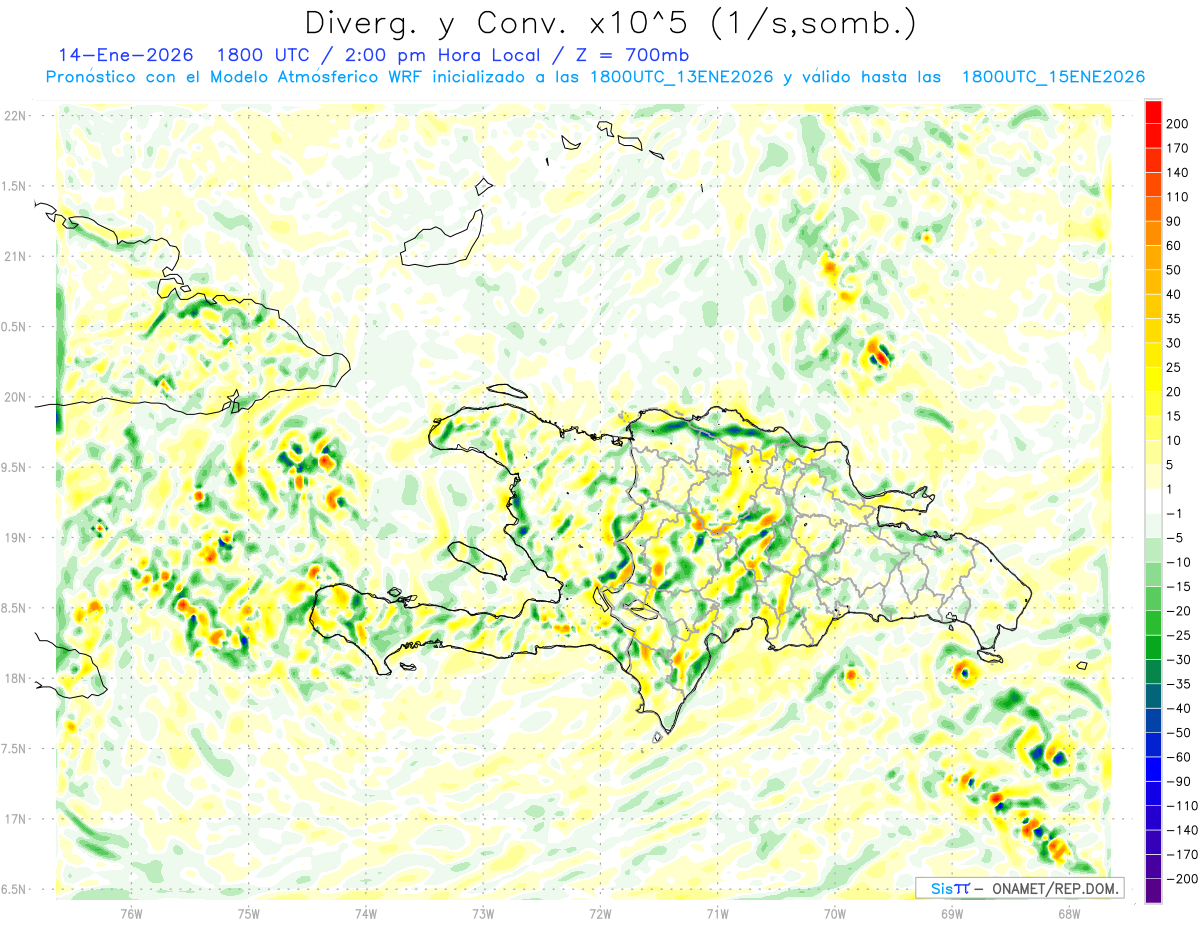Click the '1800 UTC / 2:00 pm Hora Local' text
The image size is (1200, 927).
click(380, 54)
